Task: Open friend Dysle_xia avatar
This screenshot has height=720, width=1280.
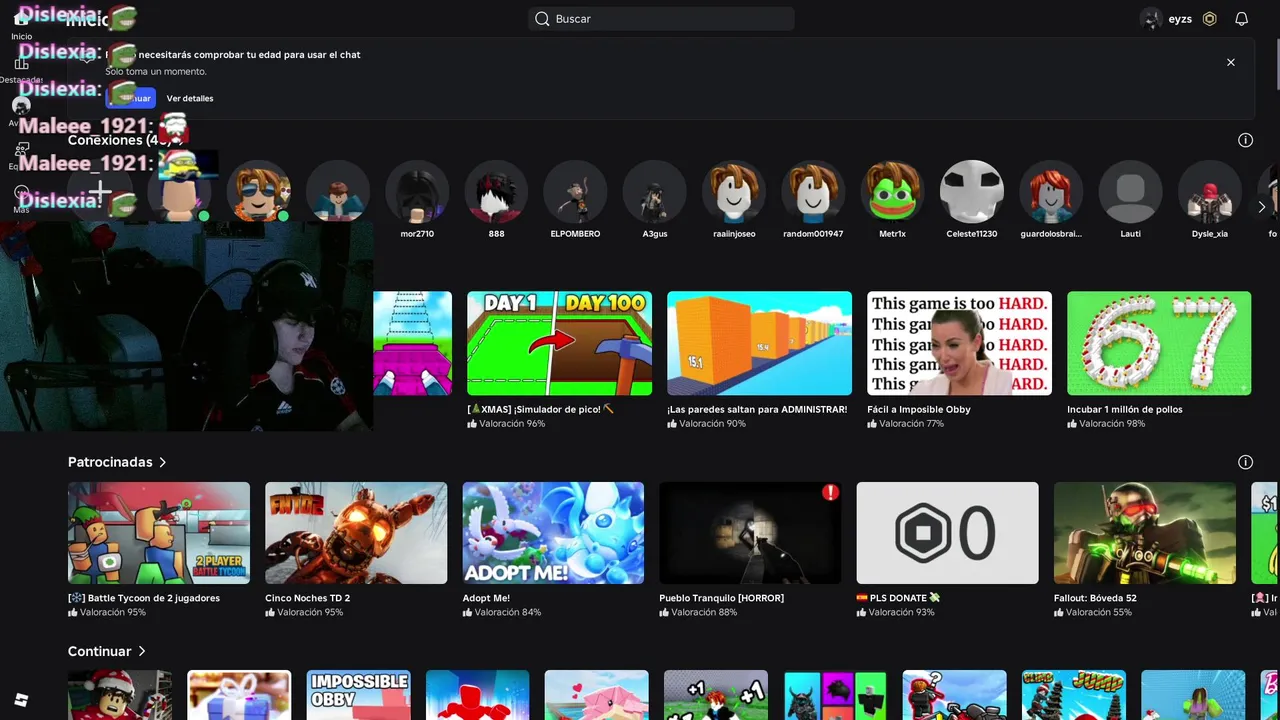Action: [x=1210, y=192]
